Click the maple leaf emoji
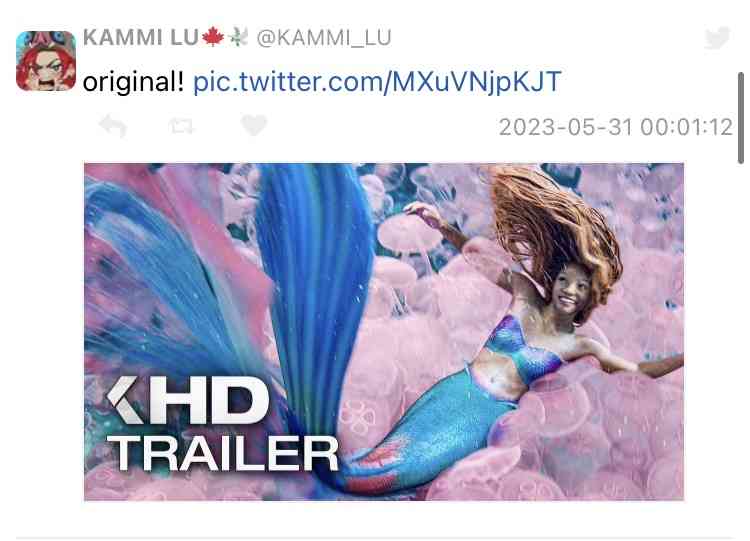Viewport: 750px width, 541px height. coord(213,37)
